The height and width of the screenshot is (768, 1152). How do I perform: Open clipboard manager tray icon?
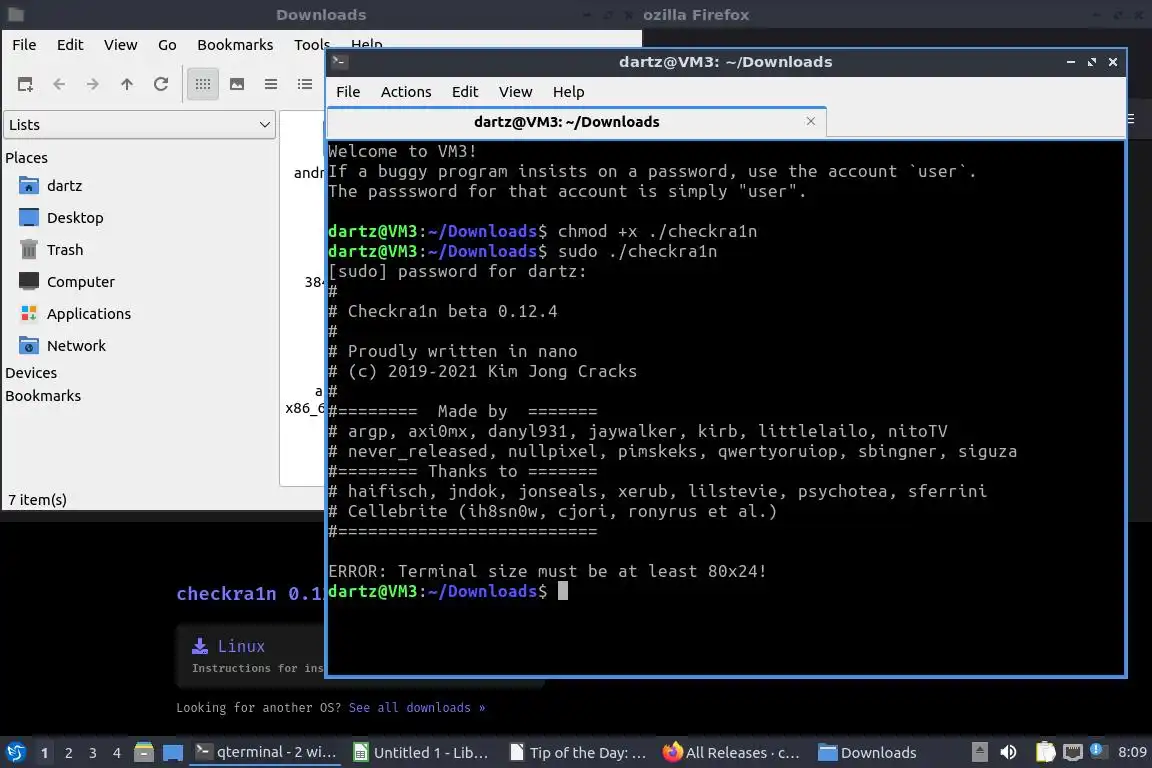(1045, 752)
